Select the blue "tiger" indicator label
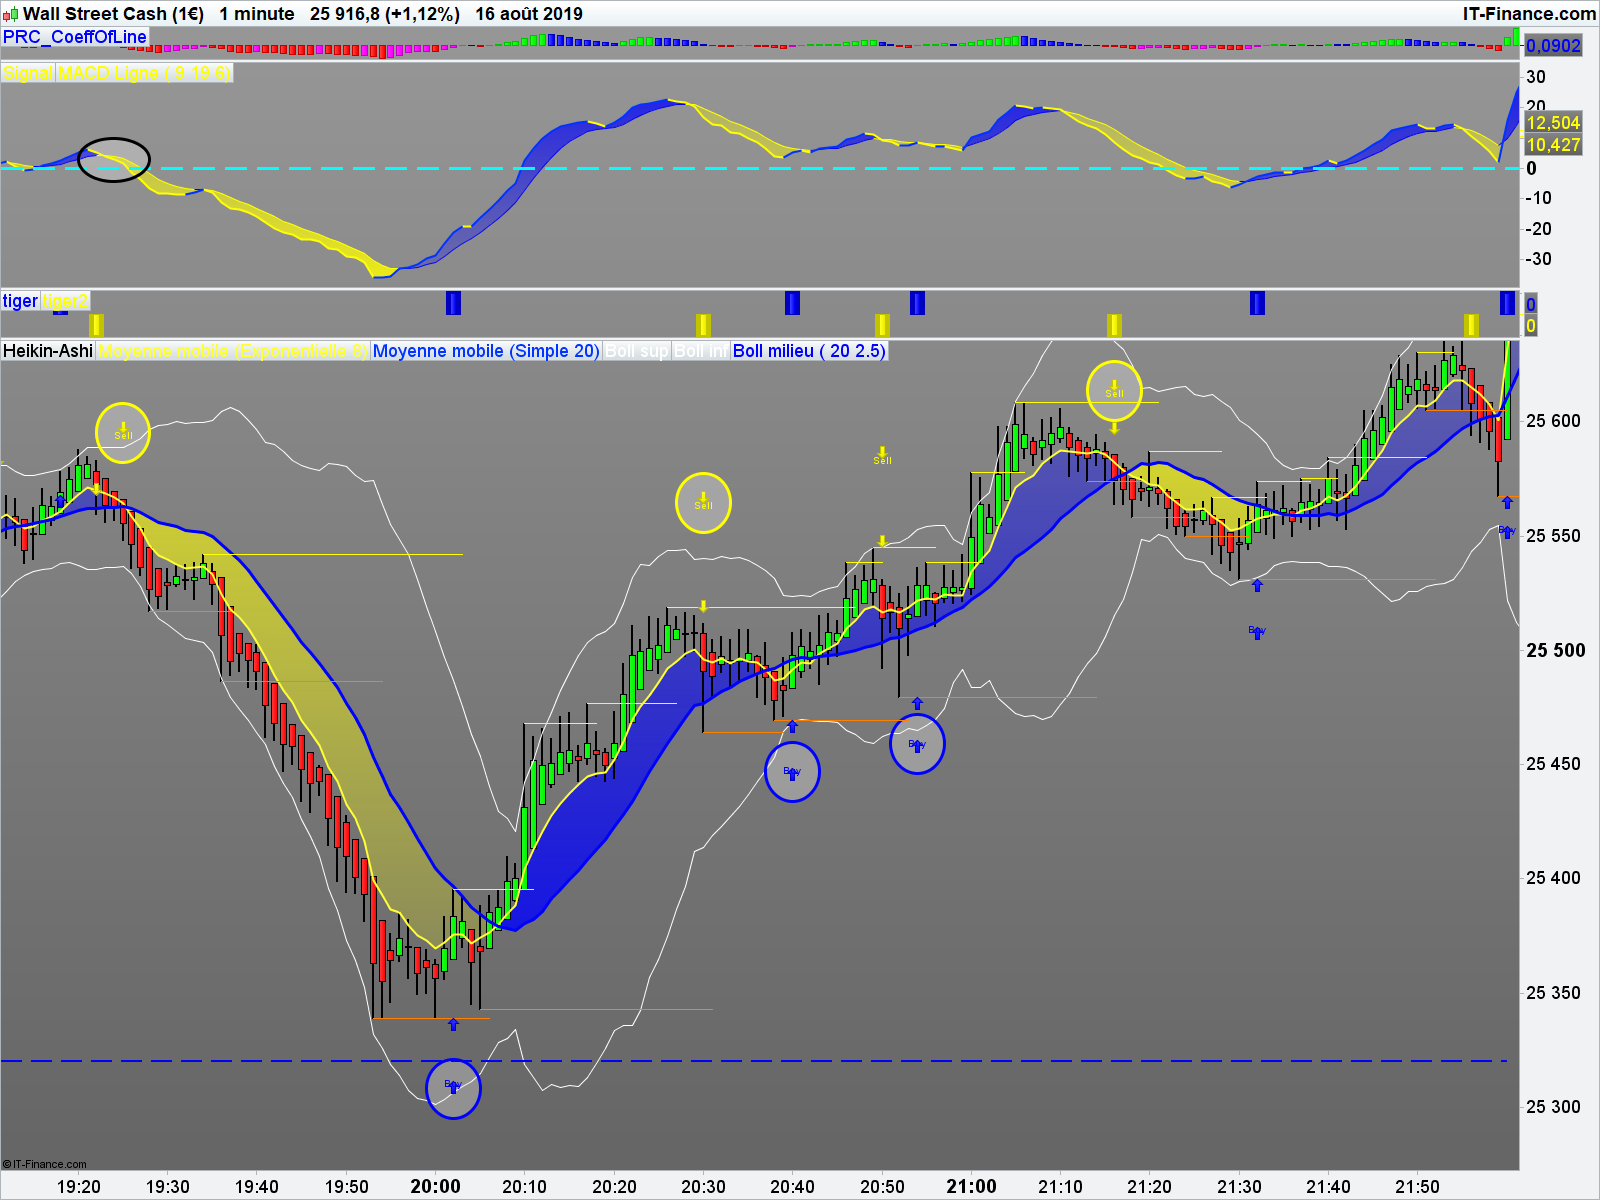Image resolution: width=1600 pixels, height=1200 pixels. (x=20, y=301)
